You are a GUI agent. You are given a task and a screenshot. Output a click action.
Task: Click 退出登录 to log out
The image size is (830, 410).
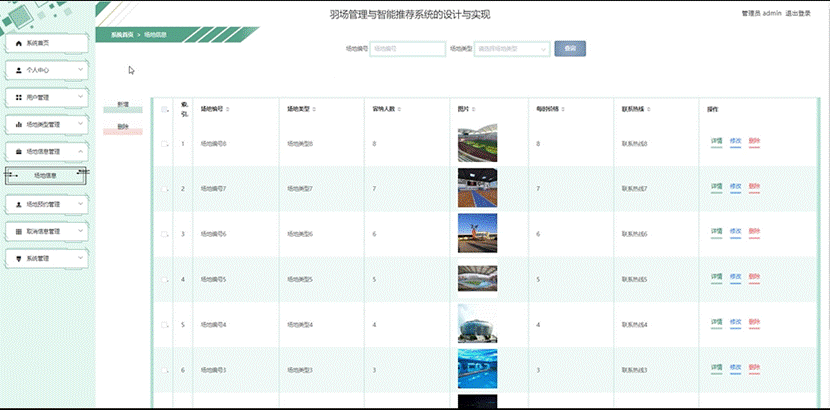coord(798,14)
